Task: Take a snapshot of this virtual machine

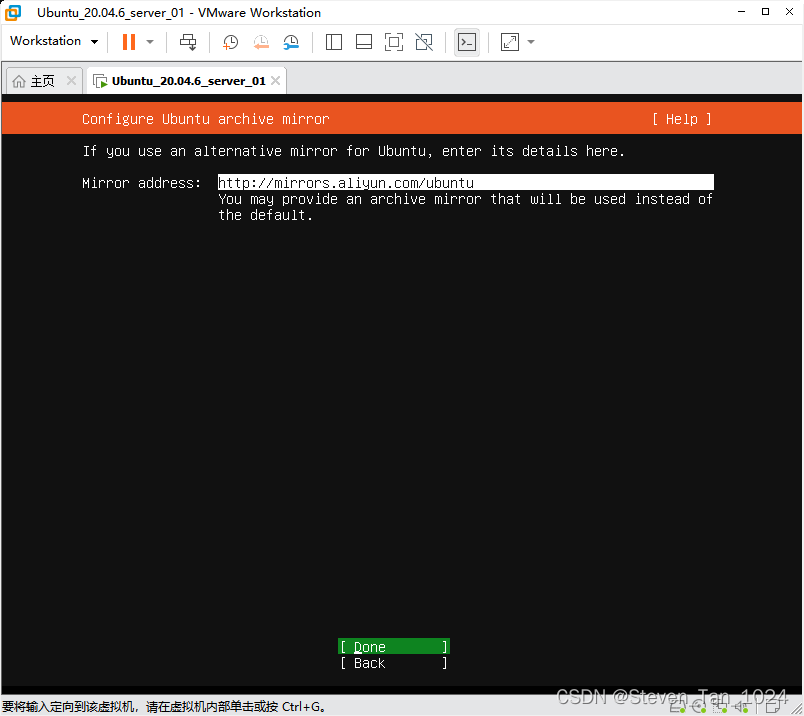Action: 230,42
